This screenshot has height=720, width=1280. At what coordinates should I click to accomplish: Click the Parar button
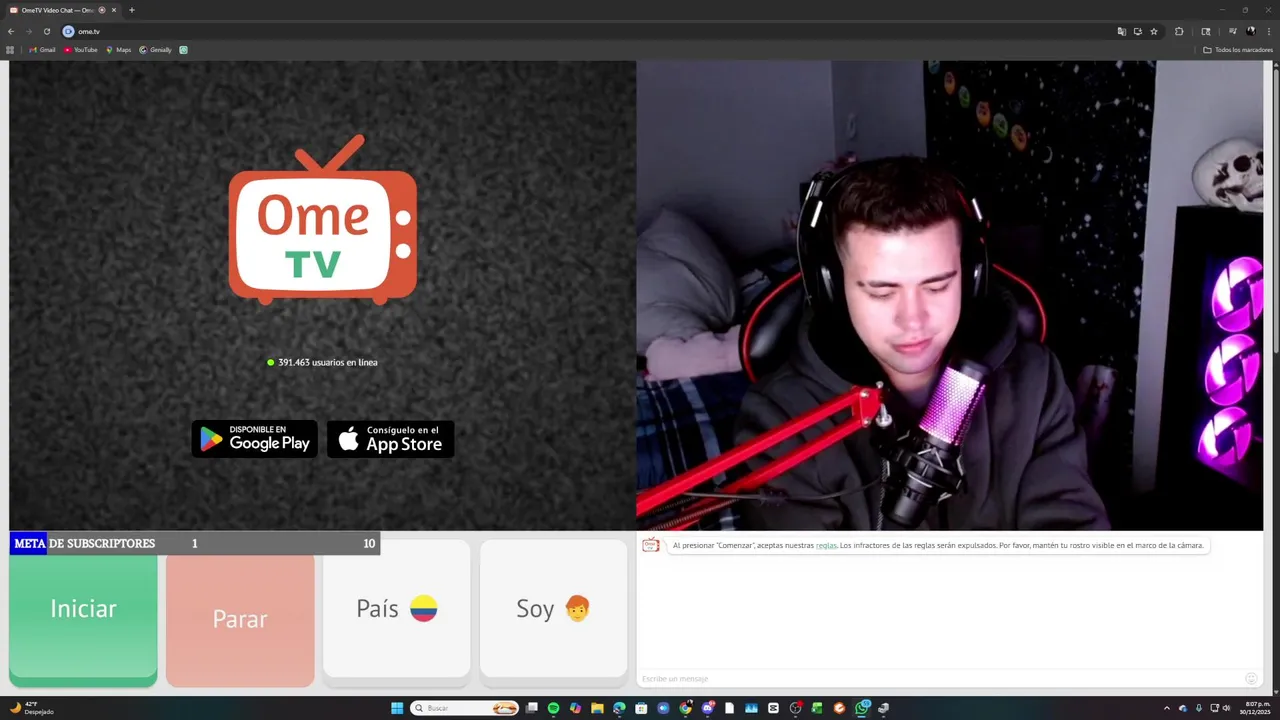pos(240,620)
